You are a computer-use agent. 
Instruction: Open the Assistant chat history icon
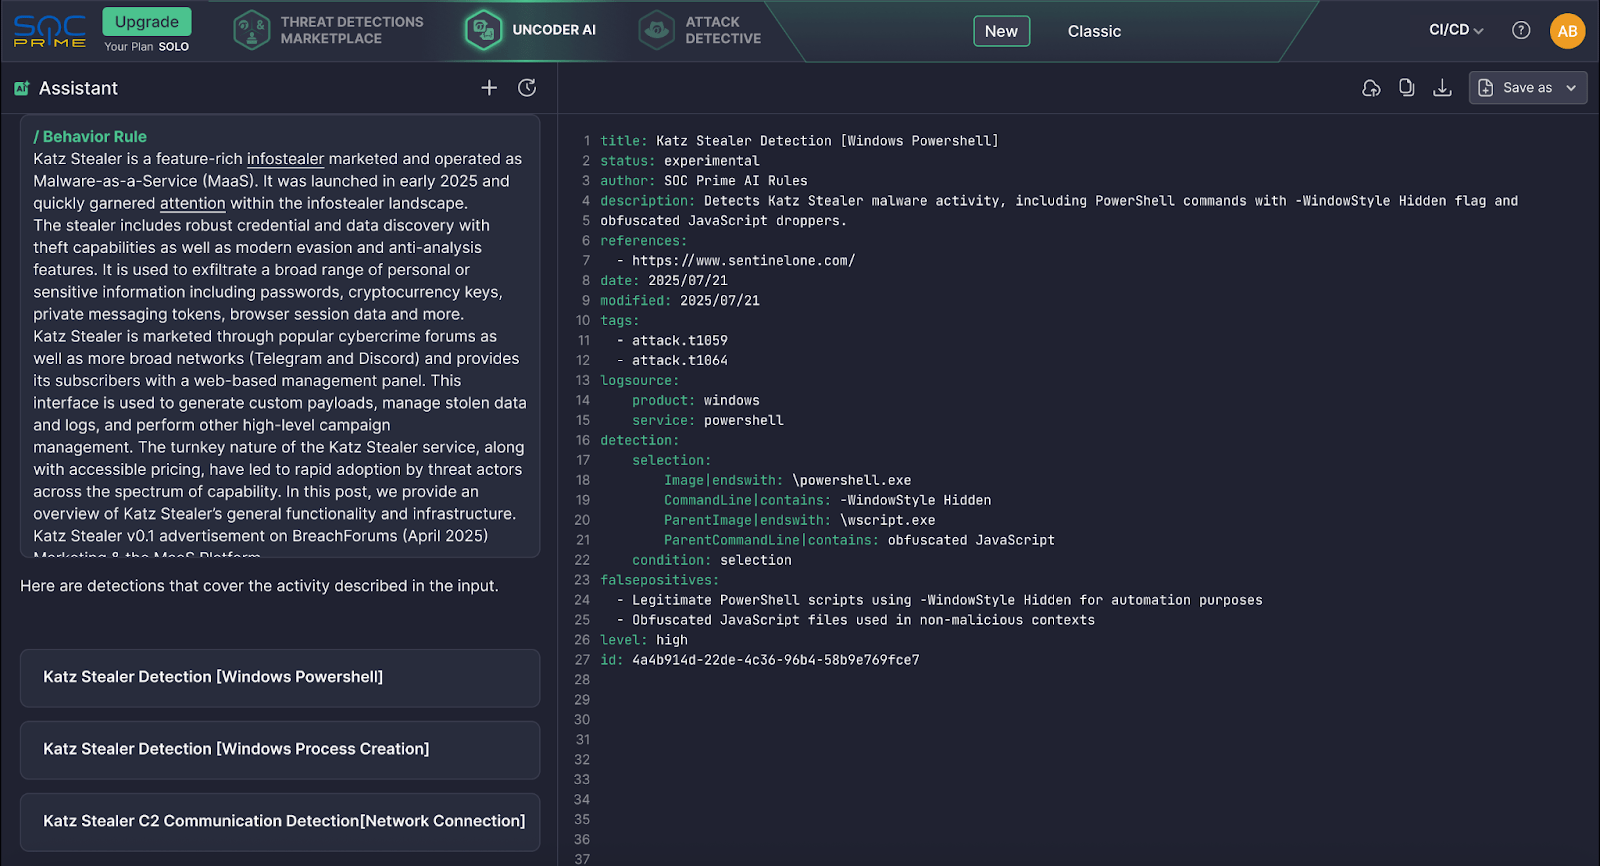[527, 88]
